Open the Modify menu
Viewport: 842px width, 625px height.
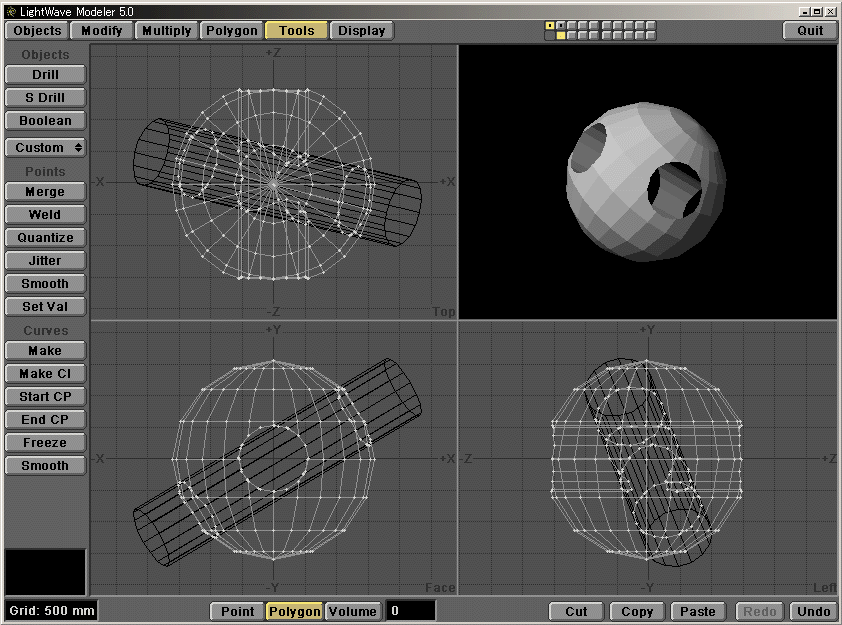click(x=101, y=30)
